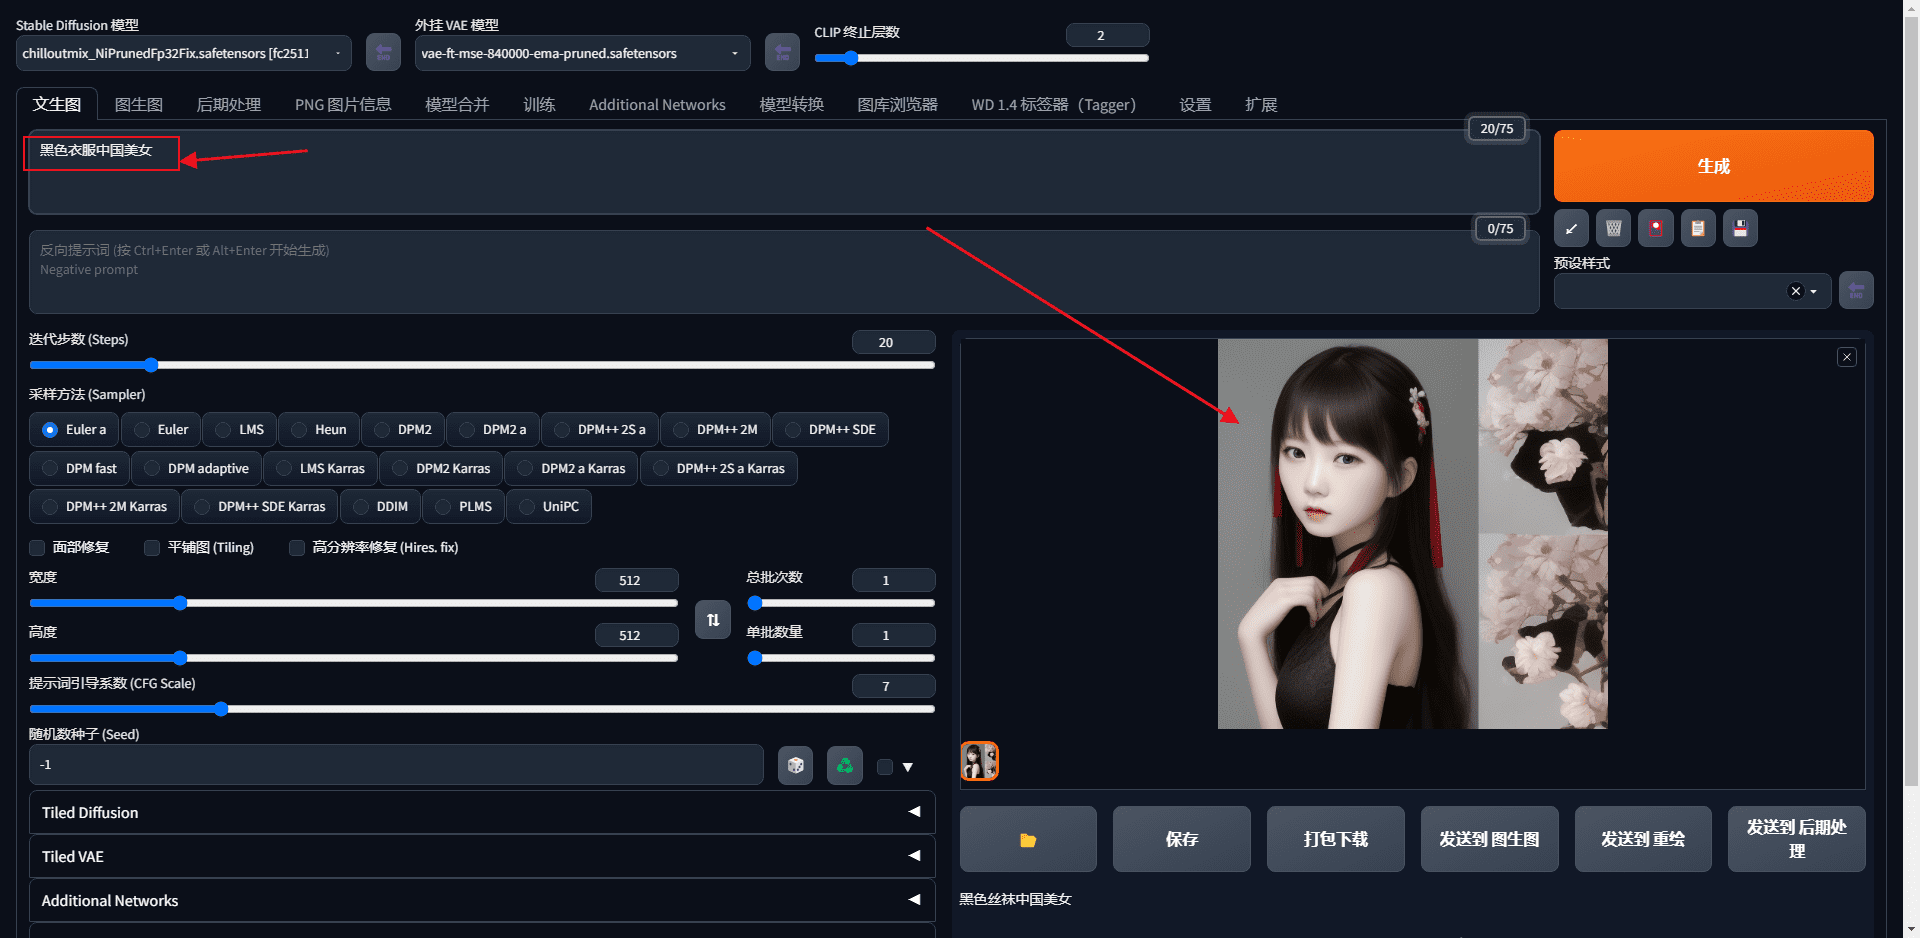Screen dimensions: 1920x938
Task: Switch to the 图生图 tab
Action: (139, 104)
